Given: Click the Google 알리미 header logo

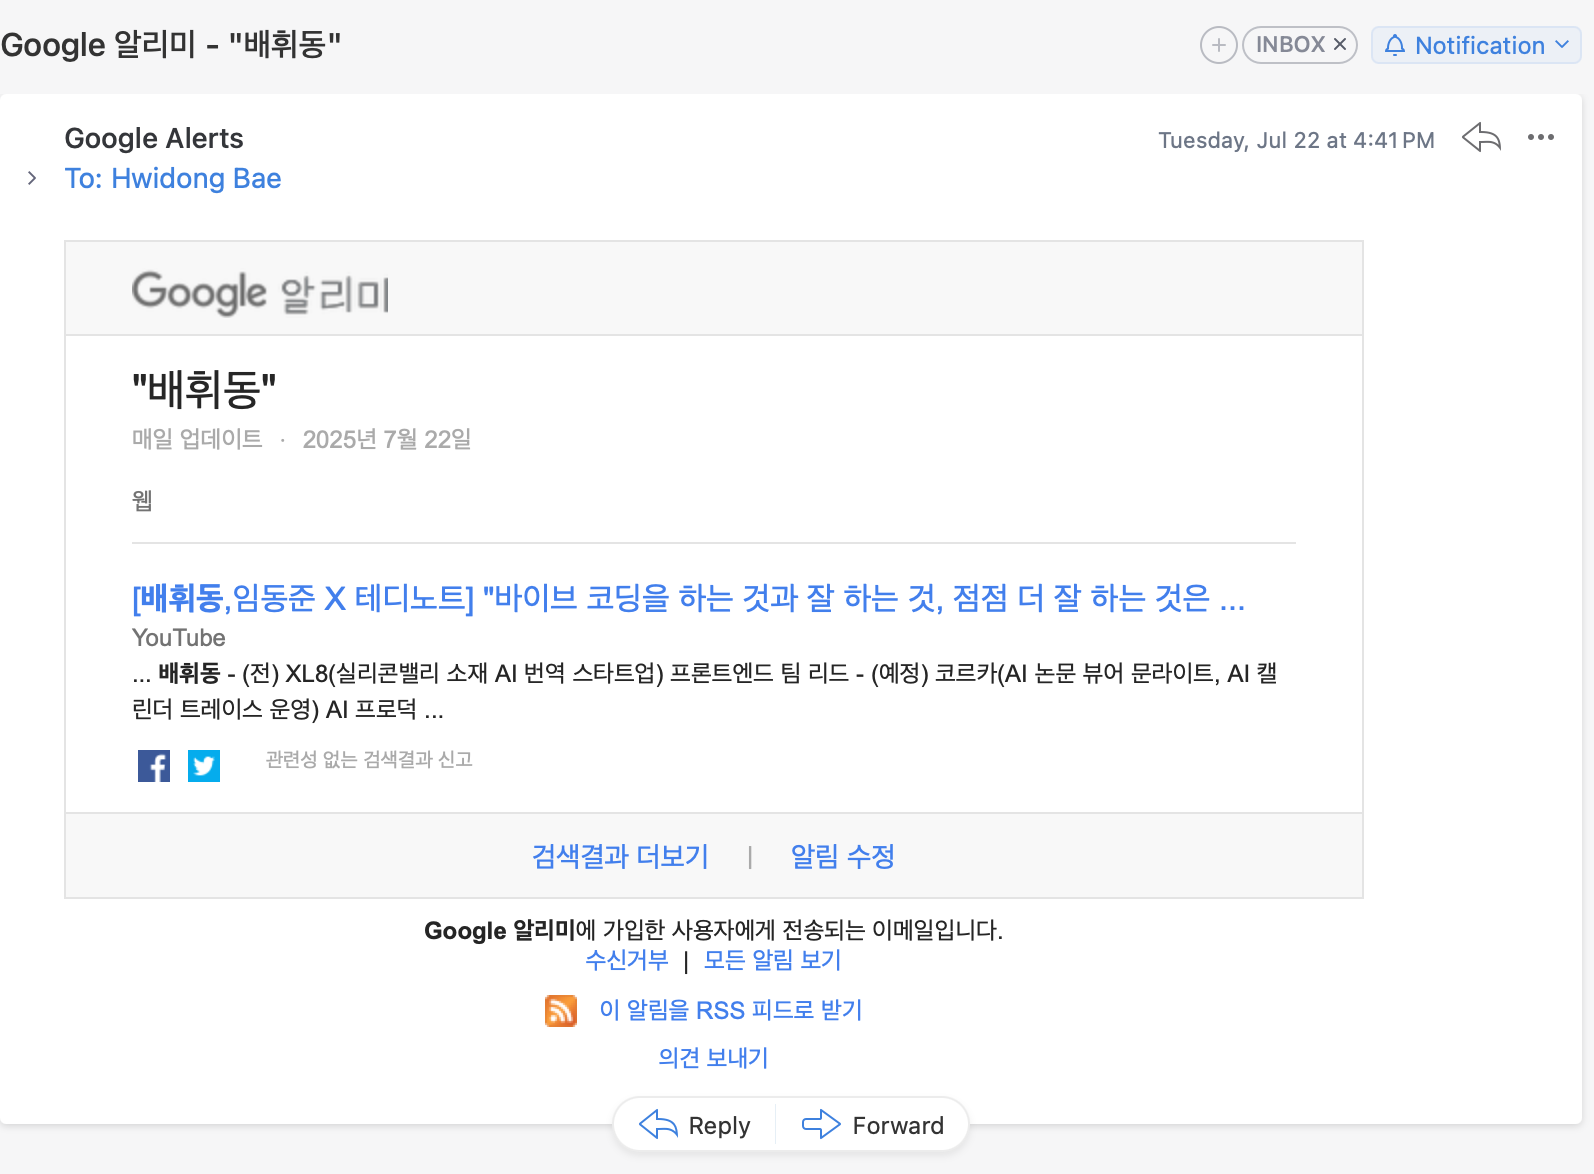Looking at the screenshot, I should coord(260,293).
